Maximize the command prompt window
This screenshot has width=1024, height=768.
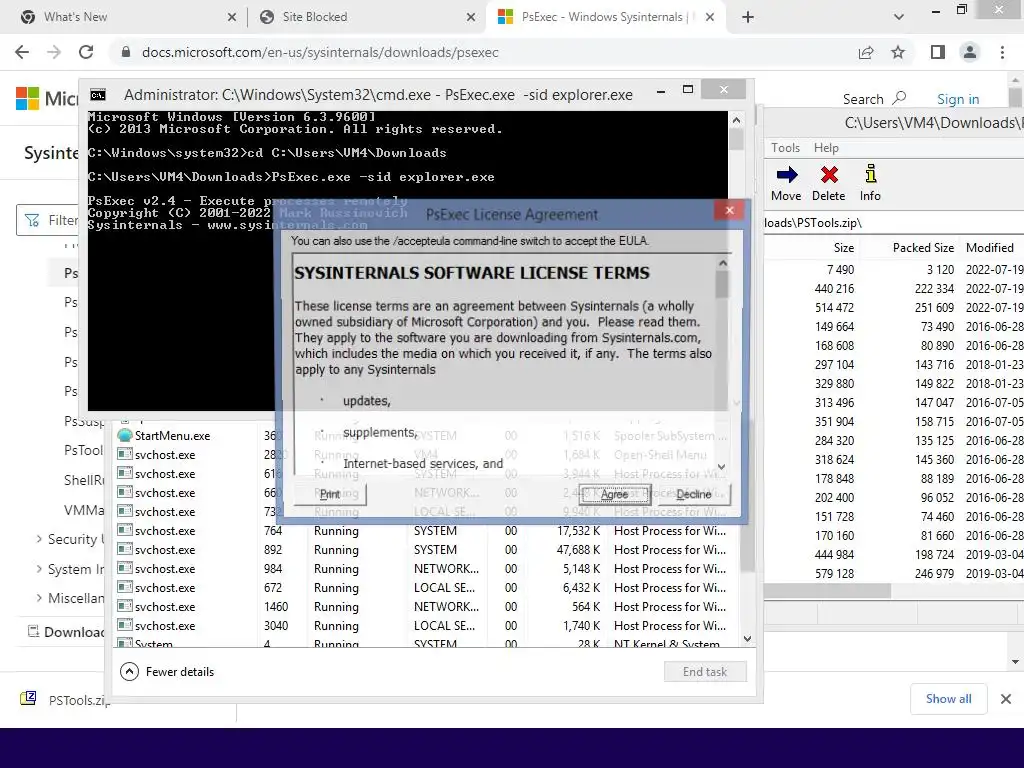click(x=688, y=89)
